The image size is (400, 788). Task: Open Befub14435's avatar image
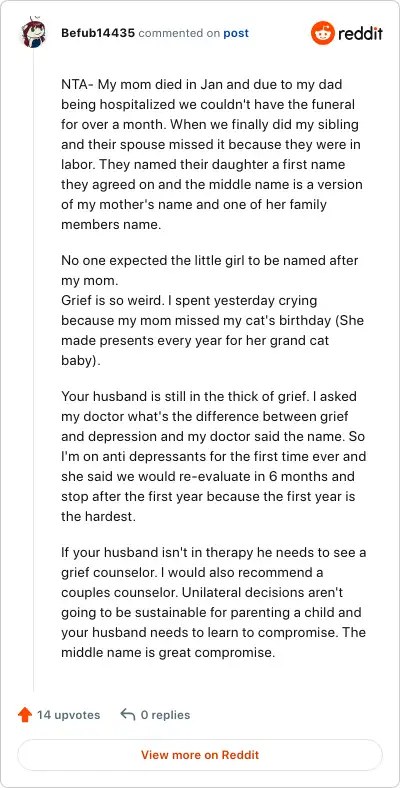tap(33, 34)
